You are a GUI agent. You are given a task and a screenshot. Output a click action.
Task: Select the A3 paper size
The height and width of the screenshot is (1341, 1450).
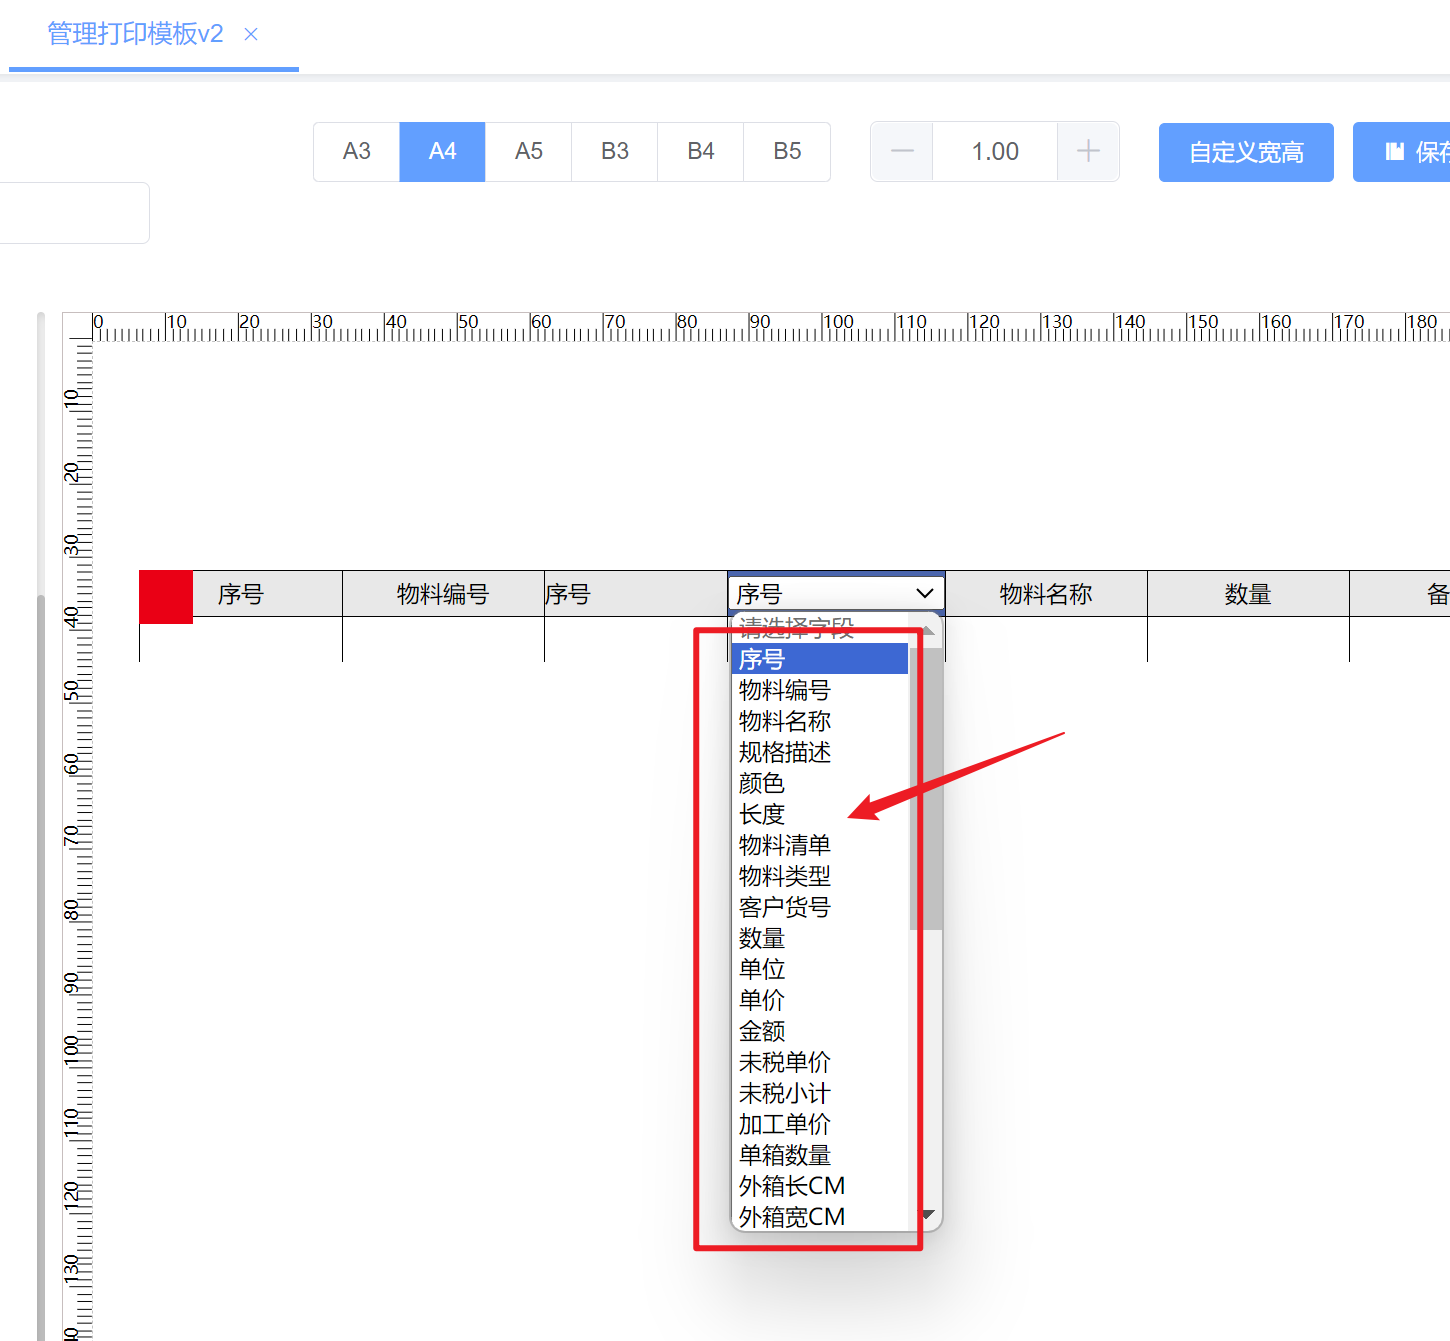[x=356, y=152]
